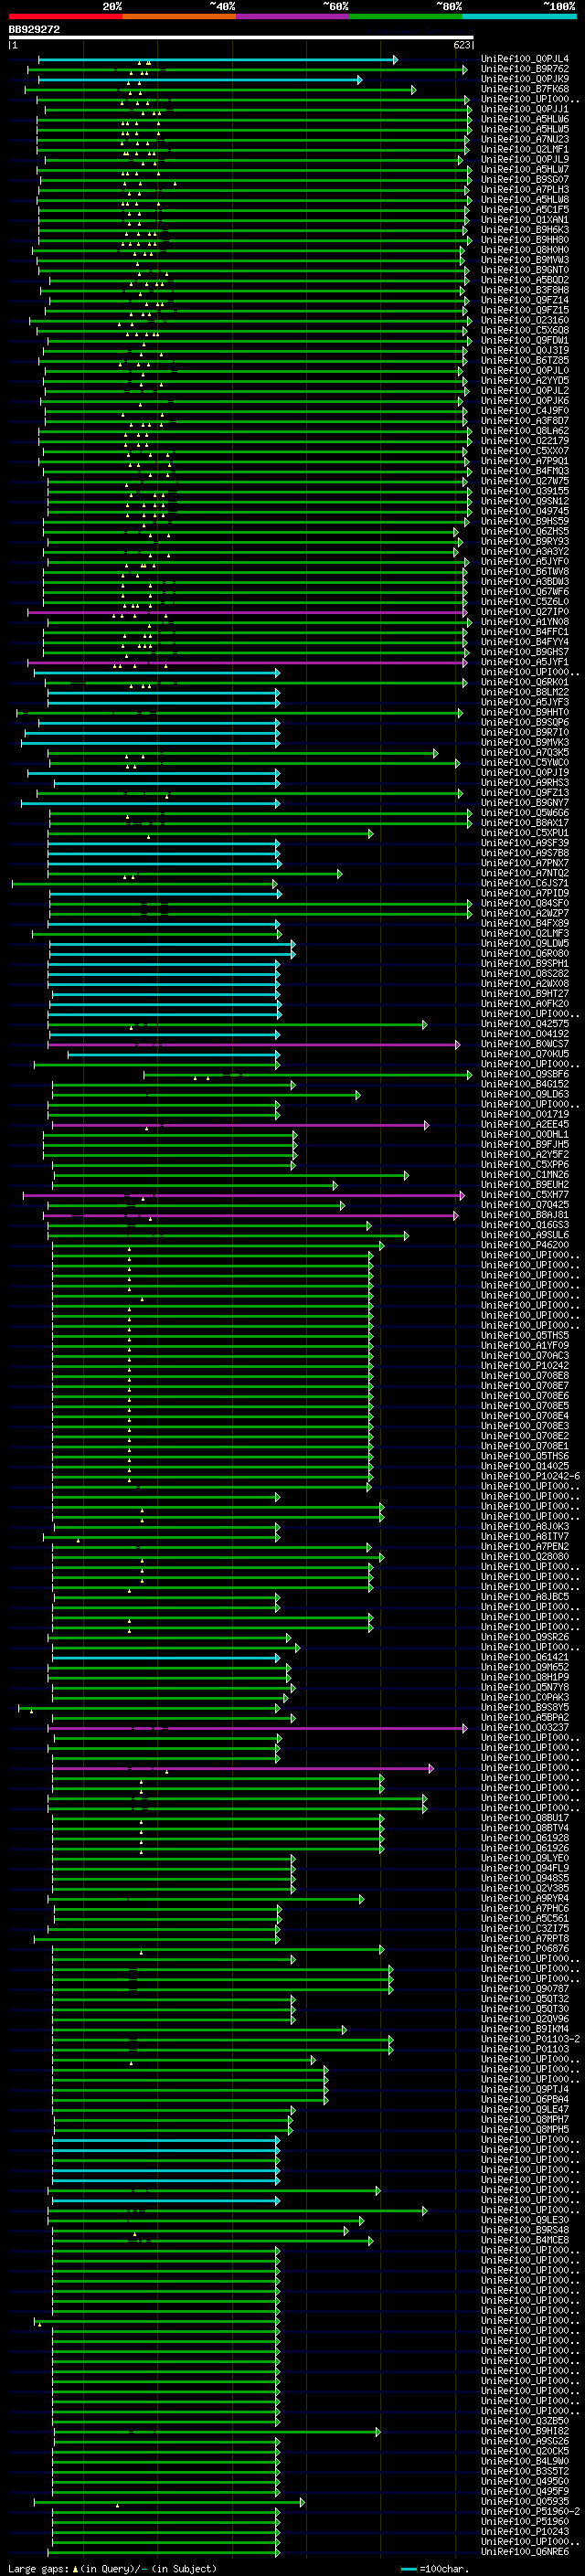The height and width of the screenshot is (2576, 585).
Task: Select the hit label UniRef100_O23160
Action: point(525,321)
